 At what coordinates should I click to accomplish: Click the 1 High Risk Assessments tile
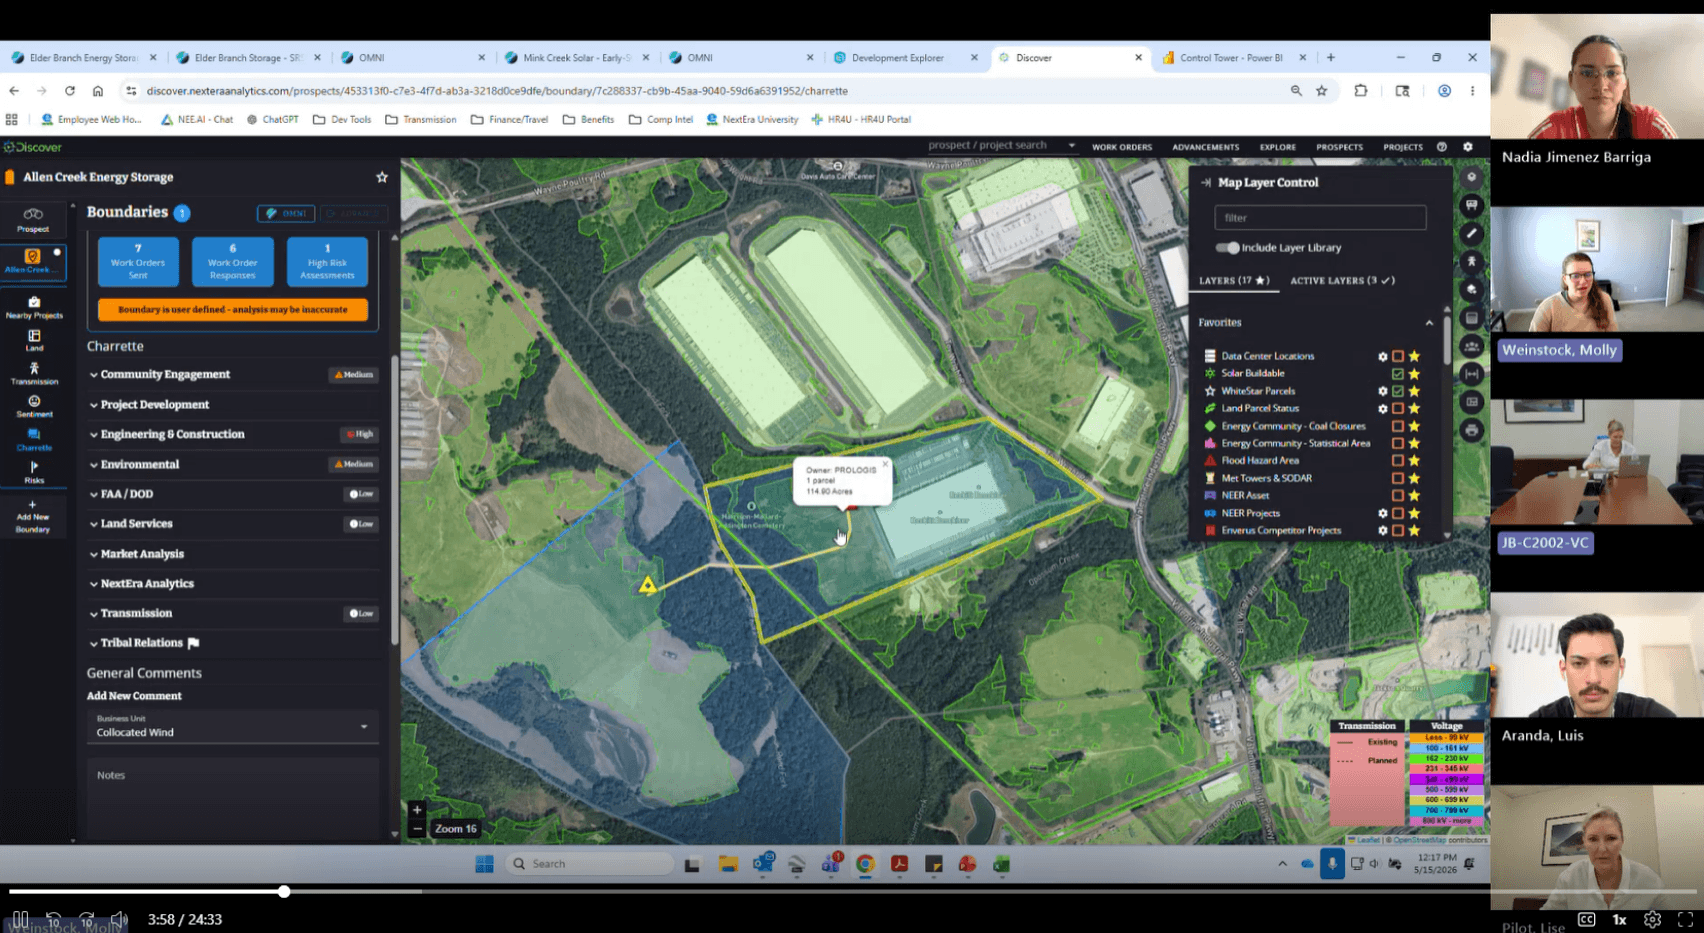click(x=327, y=262)
